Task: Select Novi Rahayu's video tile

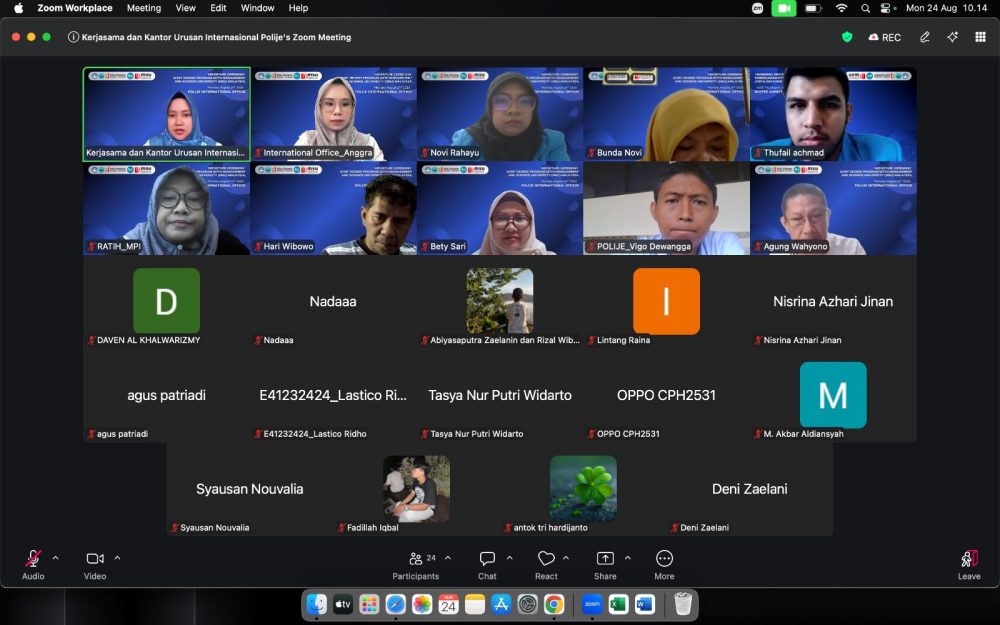Action: [500, 114]
